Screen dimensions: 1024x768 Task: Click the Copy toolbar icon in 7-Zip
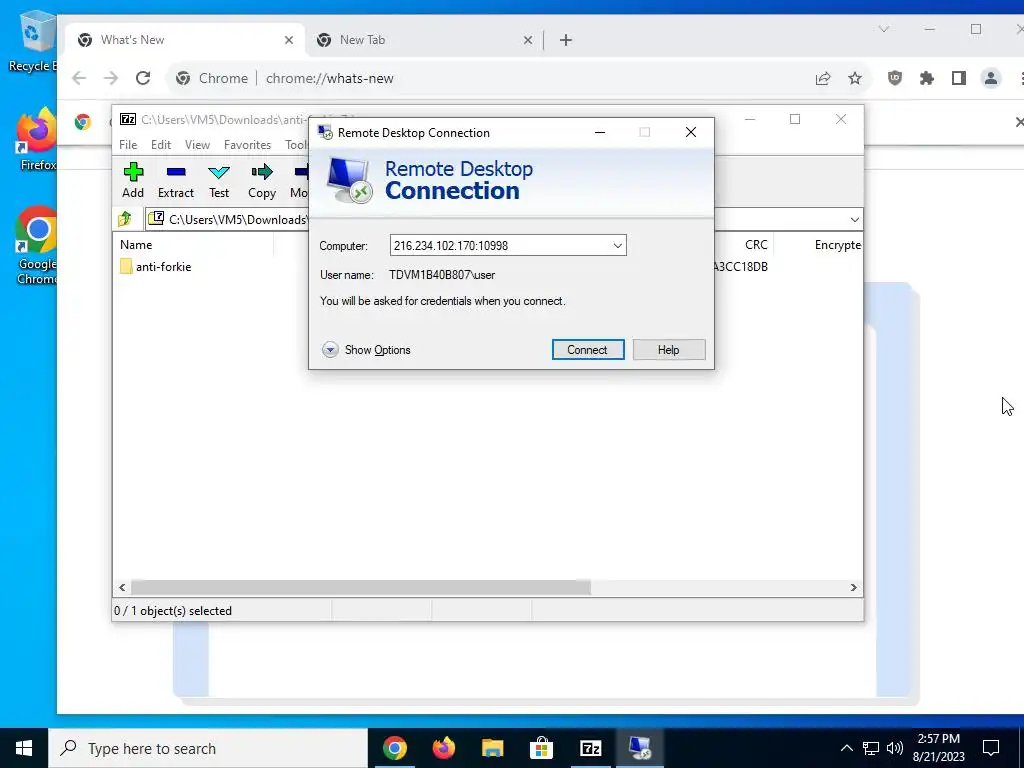click(262, 180)
